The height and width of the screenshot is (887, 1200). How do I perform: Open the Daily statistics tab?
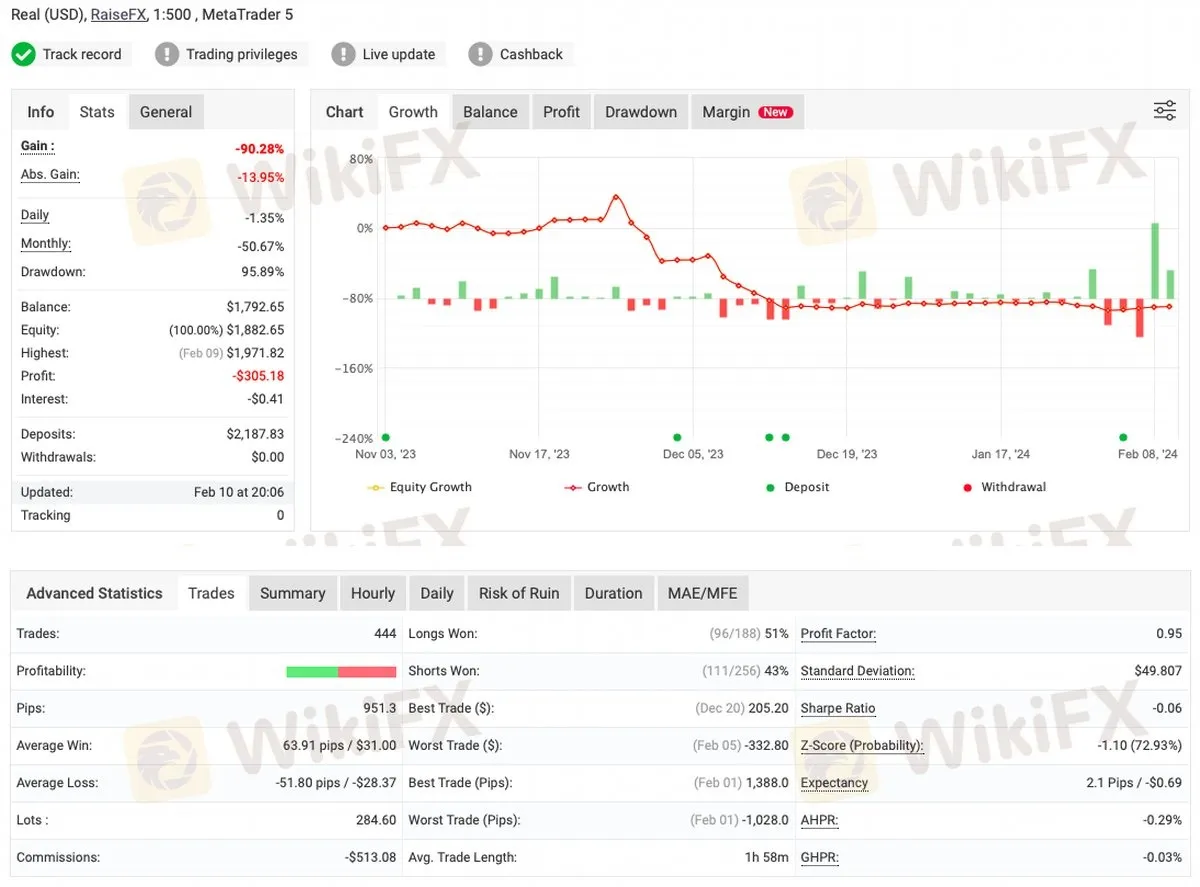[437, 593]
